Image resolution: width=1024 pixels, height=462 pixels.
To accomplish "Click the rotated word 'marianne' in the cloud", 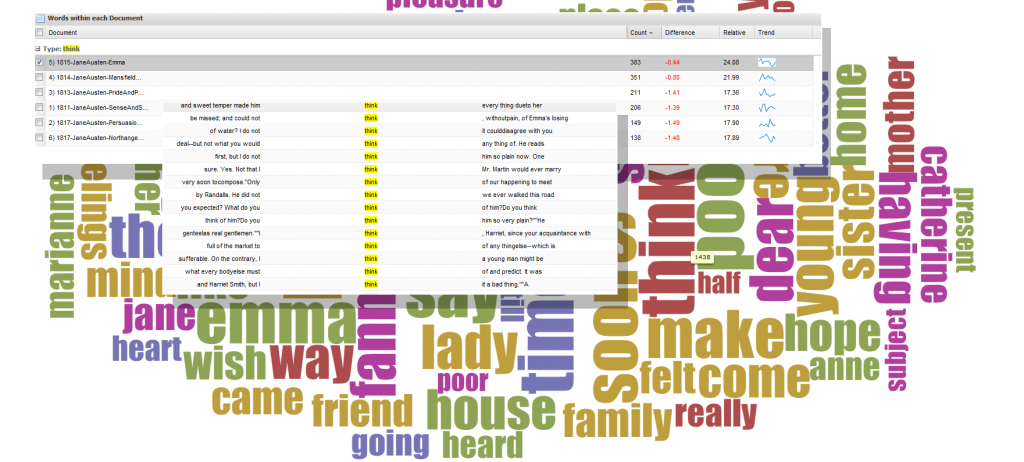I will pos(62,246).
